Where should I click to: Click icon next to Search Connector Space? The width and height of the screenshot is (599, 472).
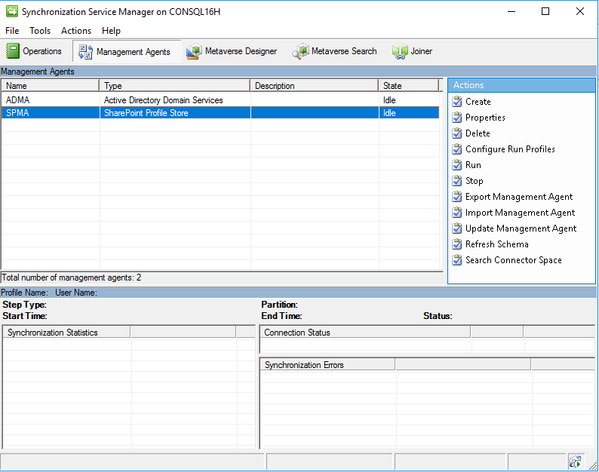457,260
